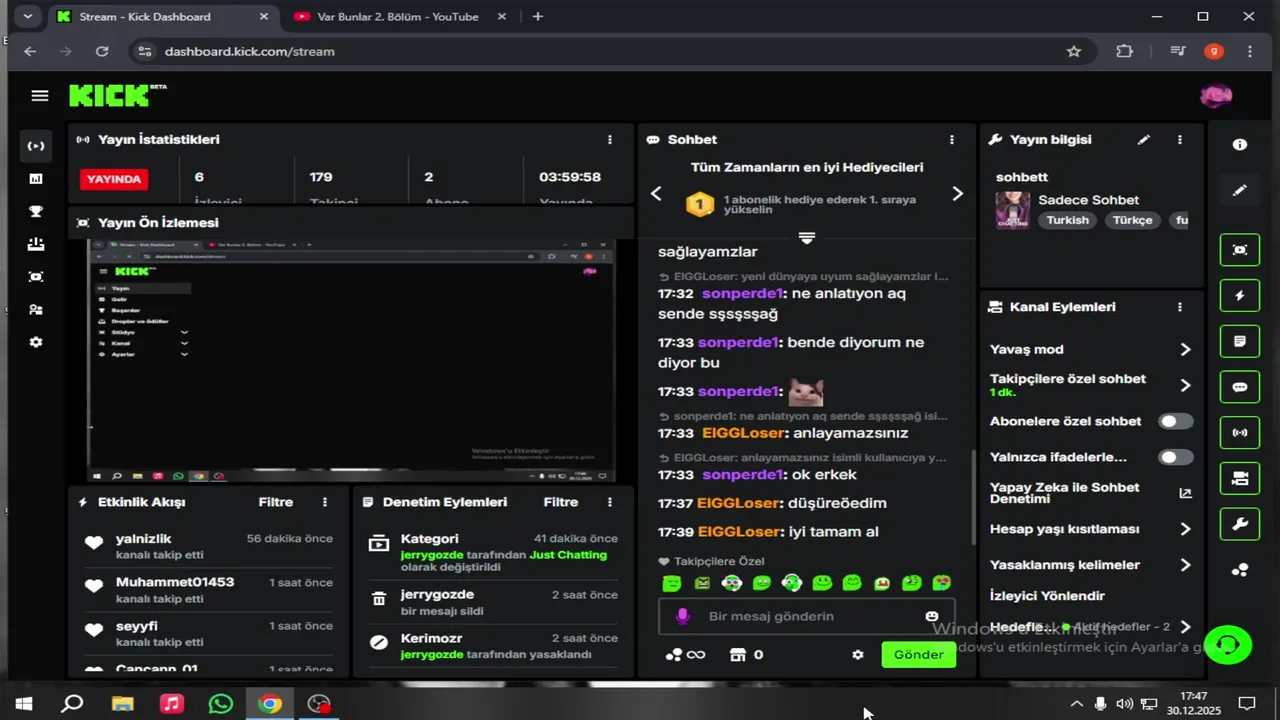Open the chat settings gear next to Gönder
Image resolution: width=1280 pixels, height=720 pixels.
pos(857,655)
